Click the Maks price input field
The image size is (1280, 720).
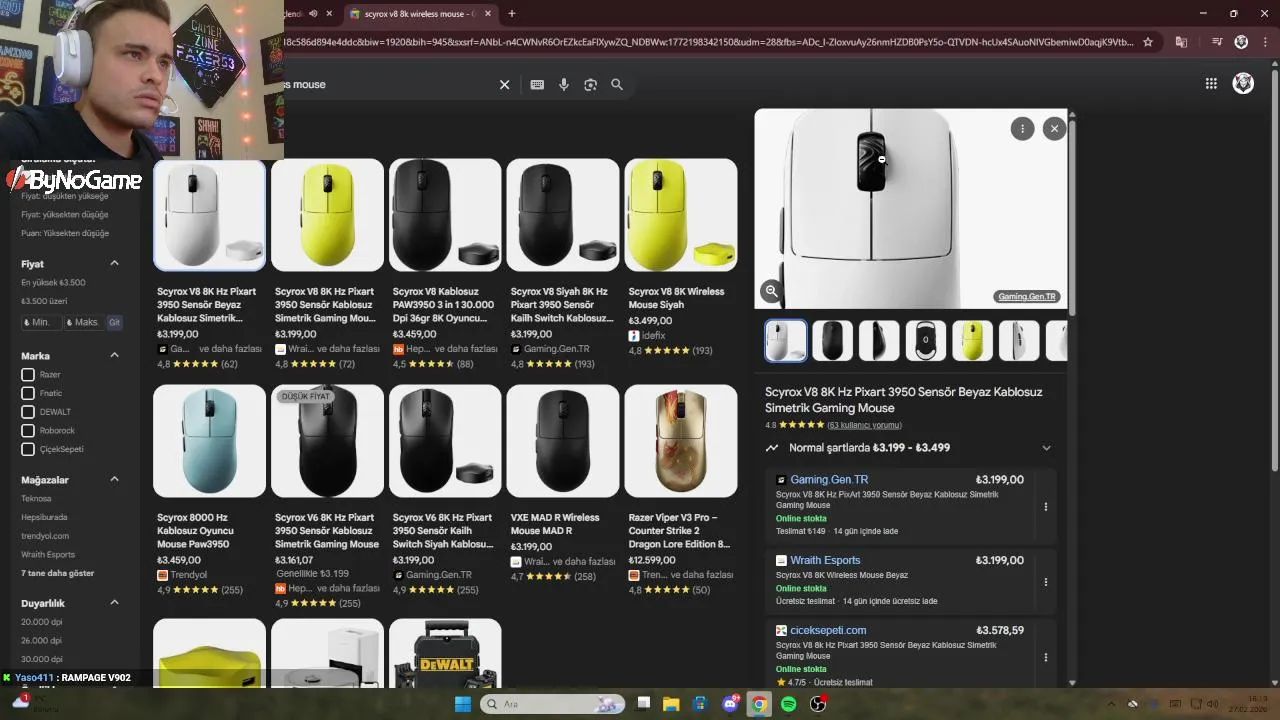point(84,322)
